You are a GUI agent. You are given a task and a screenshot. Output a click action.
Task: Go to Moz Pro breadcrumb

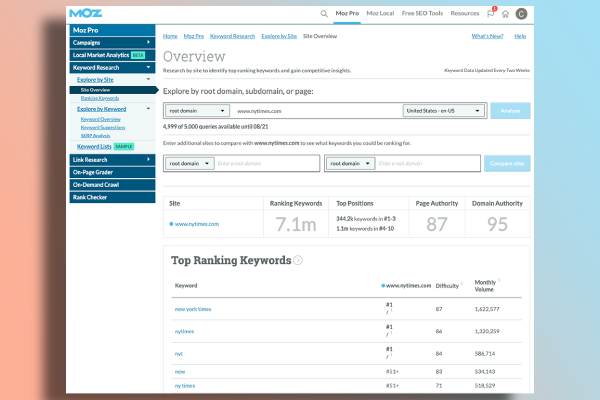(x=194, y=36)
